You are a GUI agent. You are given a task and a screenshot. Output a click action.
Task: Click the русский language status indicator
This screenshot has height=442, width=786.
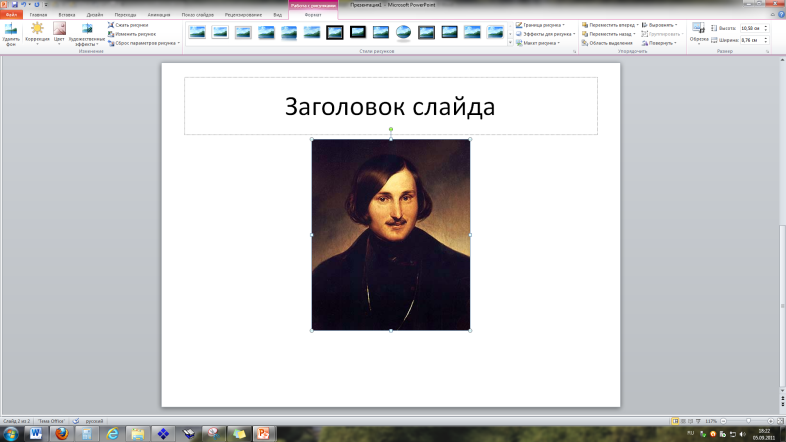(x=94, y=421)
